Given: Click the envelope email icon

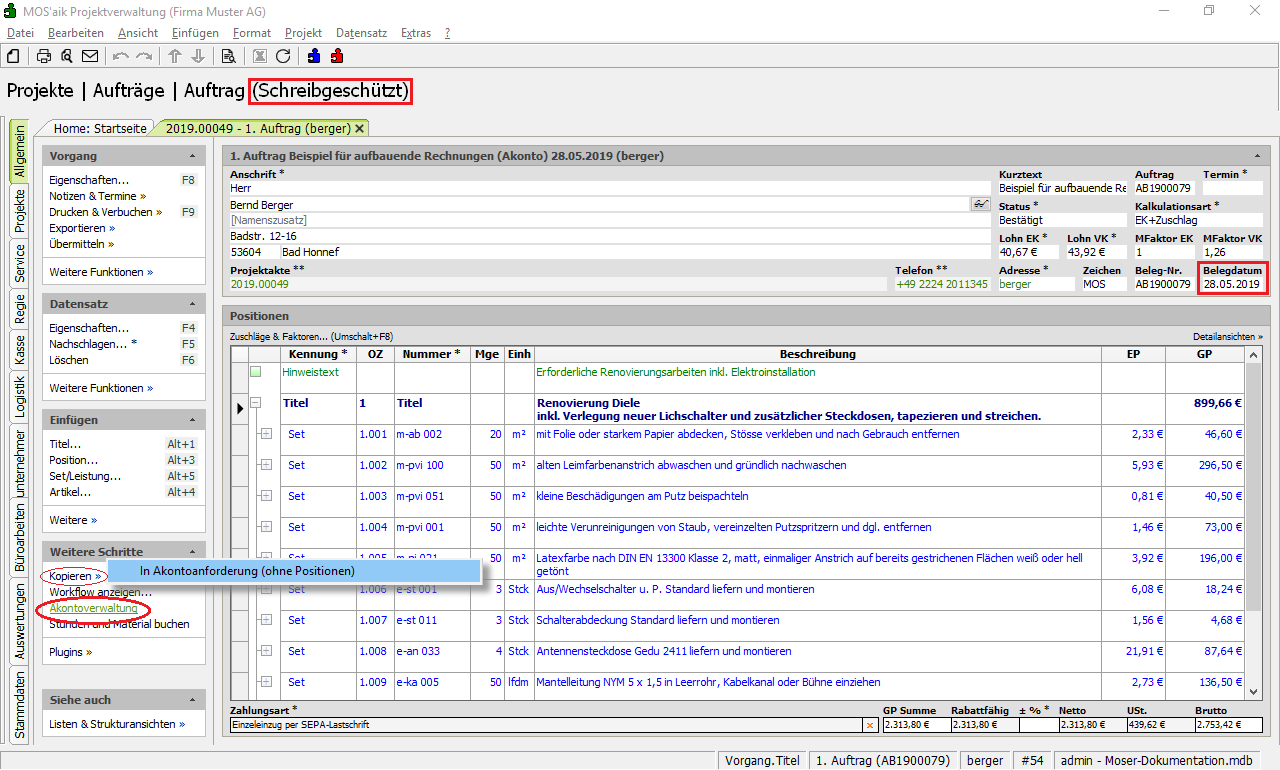Looking at the screenshot, I should coord(90,56).
